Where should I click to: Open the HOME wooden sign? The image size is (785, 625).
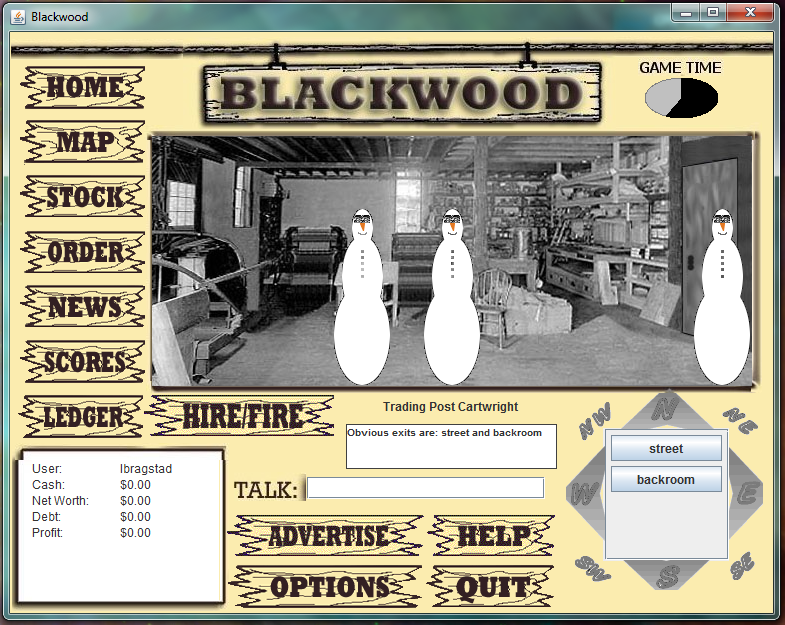point(83,87)
